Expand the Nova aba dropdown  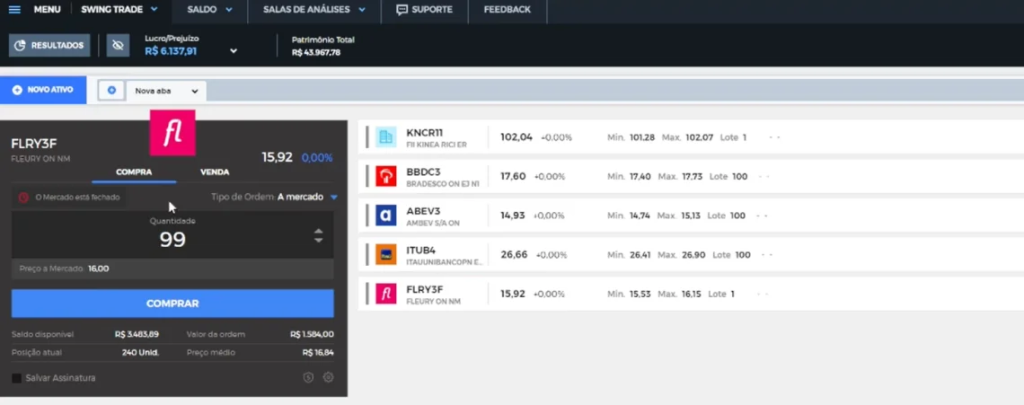pyautogui.click(x=193, y=91)
